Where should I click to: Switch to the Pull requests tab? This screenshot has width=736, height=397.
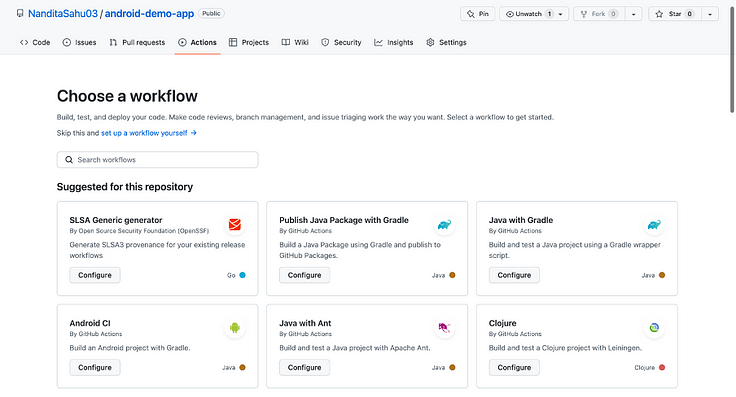(x=137, y=42)
